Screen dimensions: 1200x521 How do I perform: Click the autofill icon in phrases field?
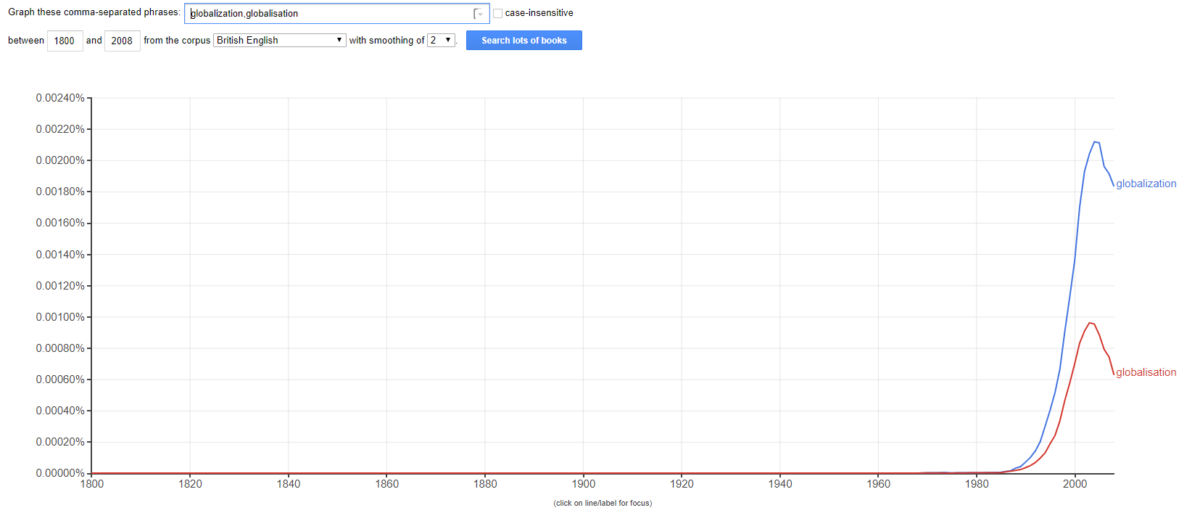(x=478, y=14)
